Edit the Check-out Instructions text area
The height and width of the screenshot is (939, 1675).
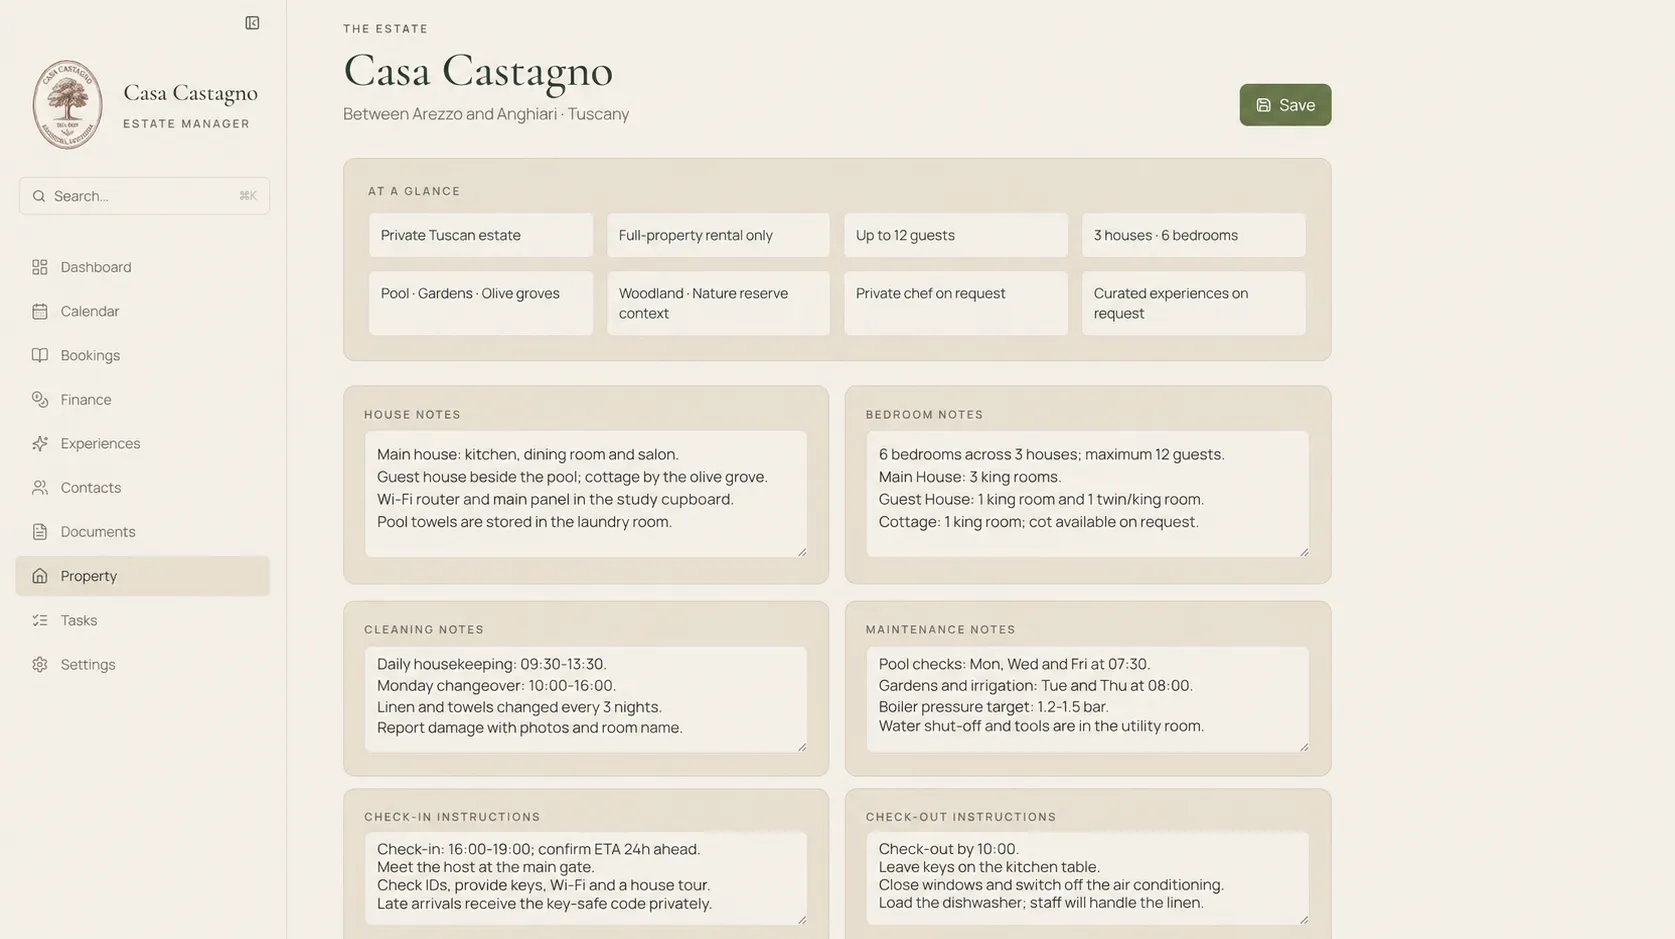[1087, 879]
